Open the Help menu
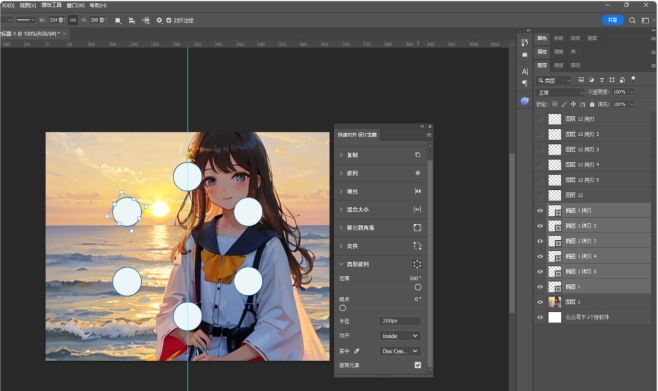Viewport: 658px width, 391px height. pos(98,5)
